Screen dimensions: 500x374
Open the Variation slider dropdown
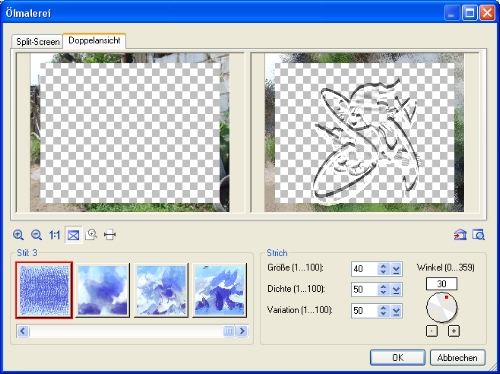(396, 311)
